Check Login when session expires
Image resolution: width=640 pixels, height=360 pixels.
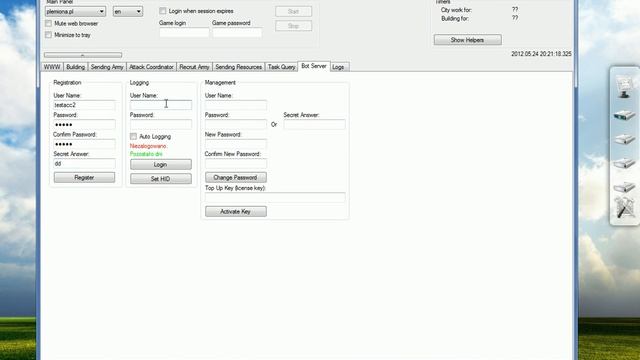point(163,11)
